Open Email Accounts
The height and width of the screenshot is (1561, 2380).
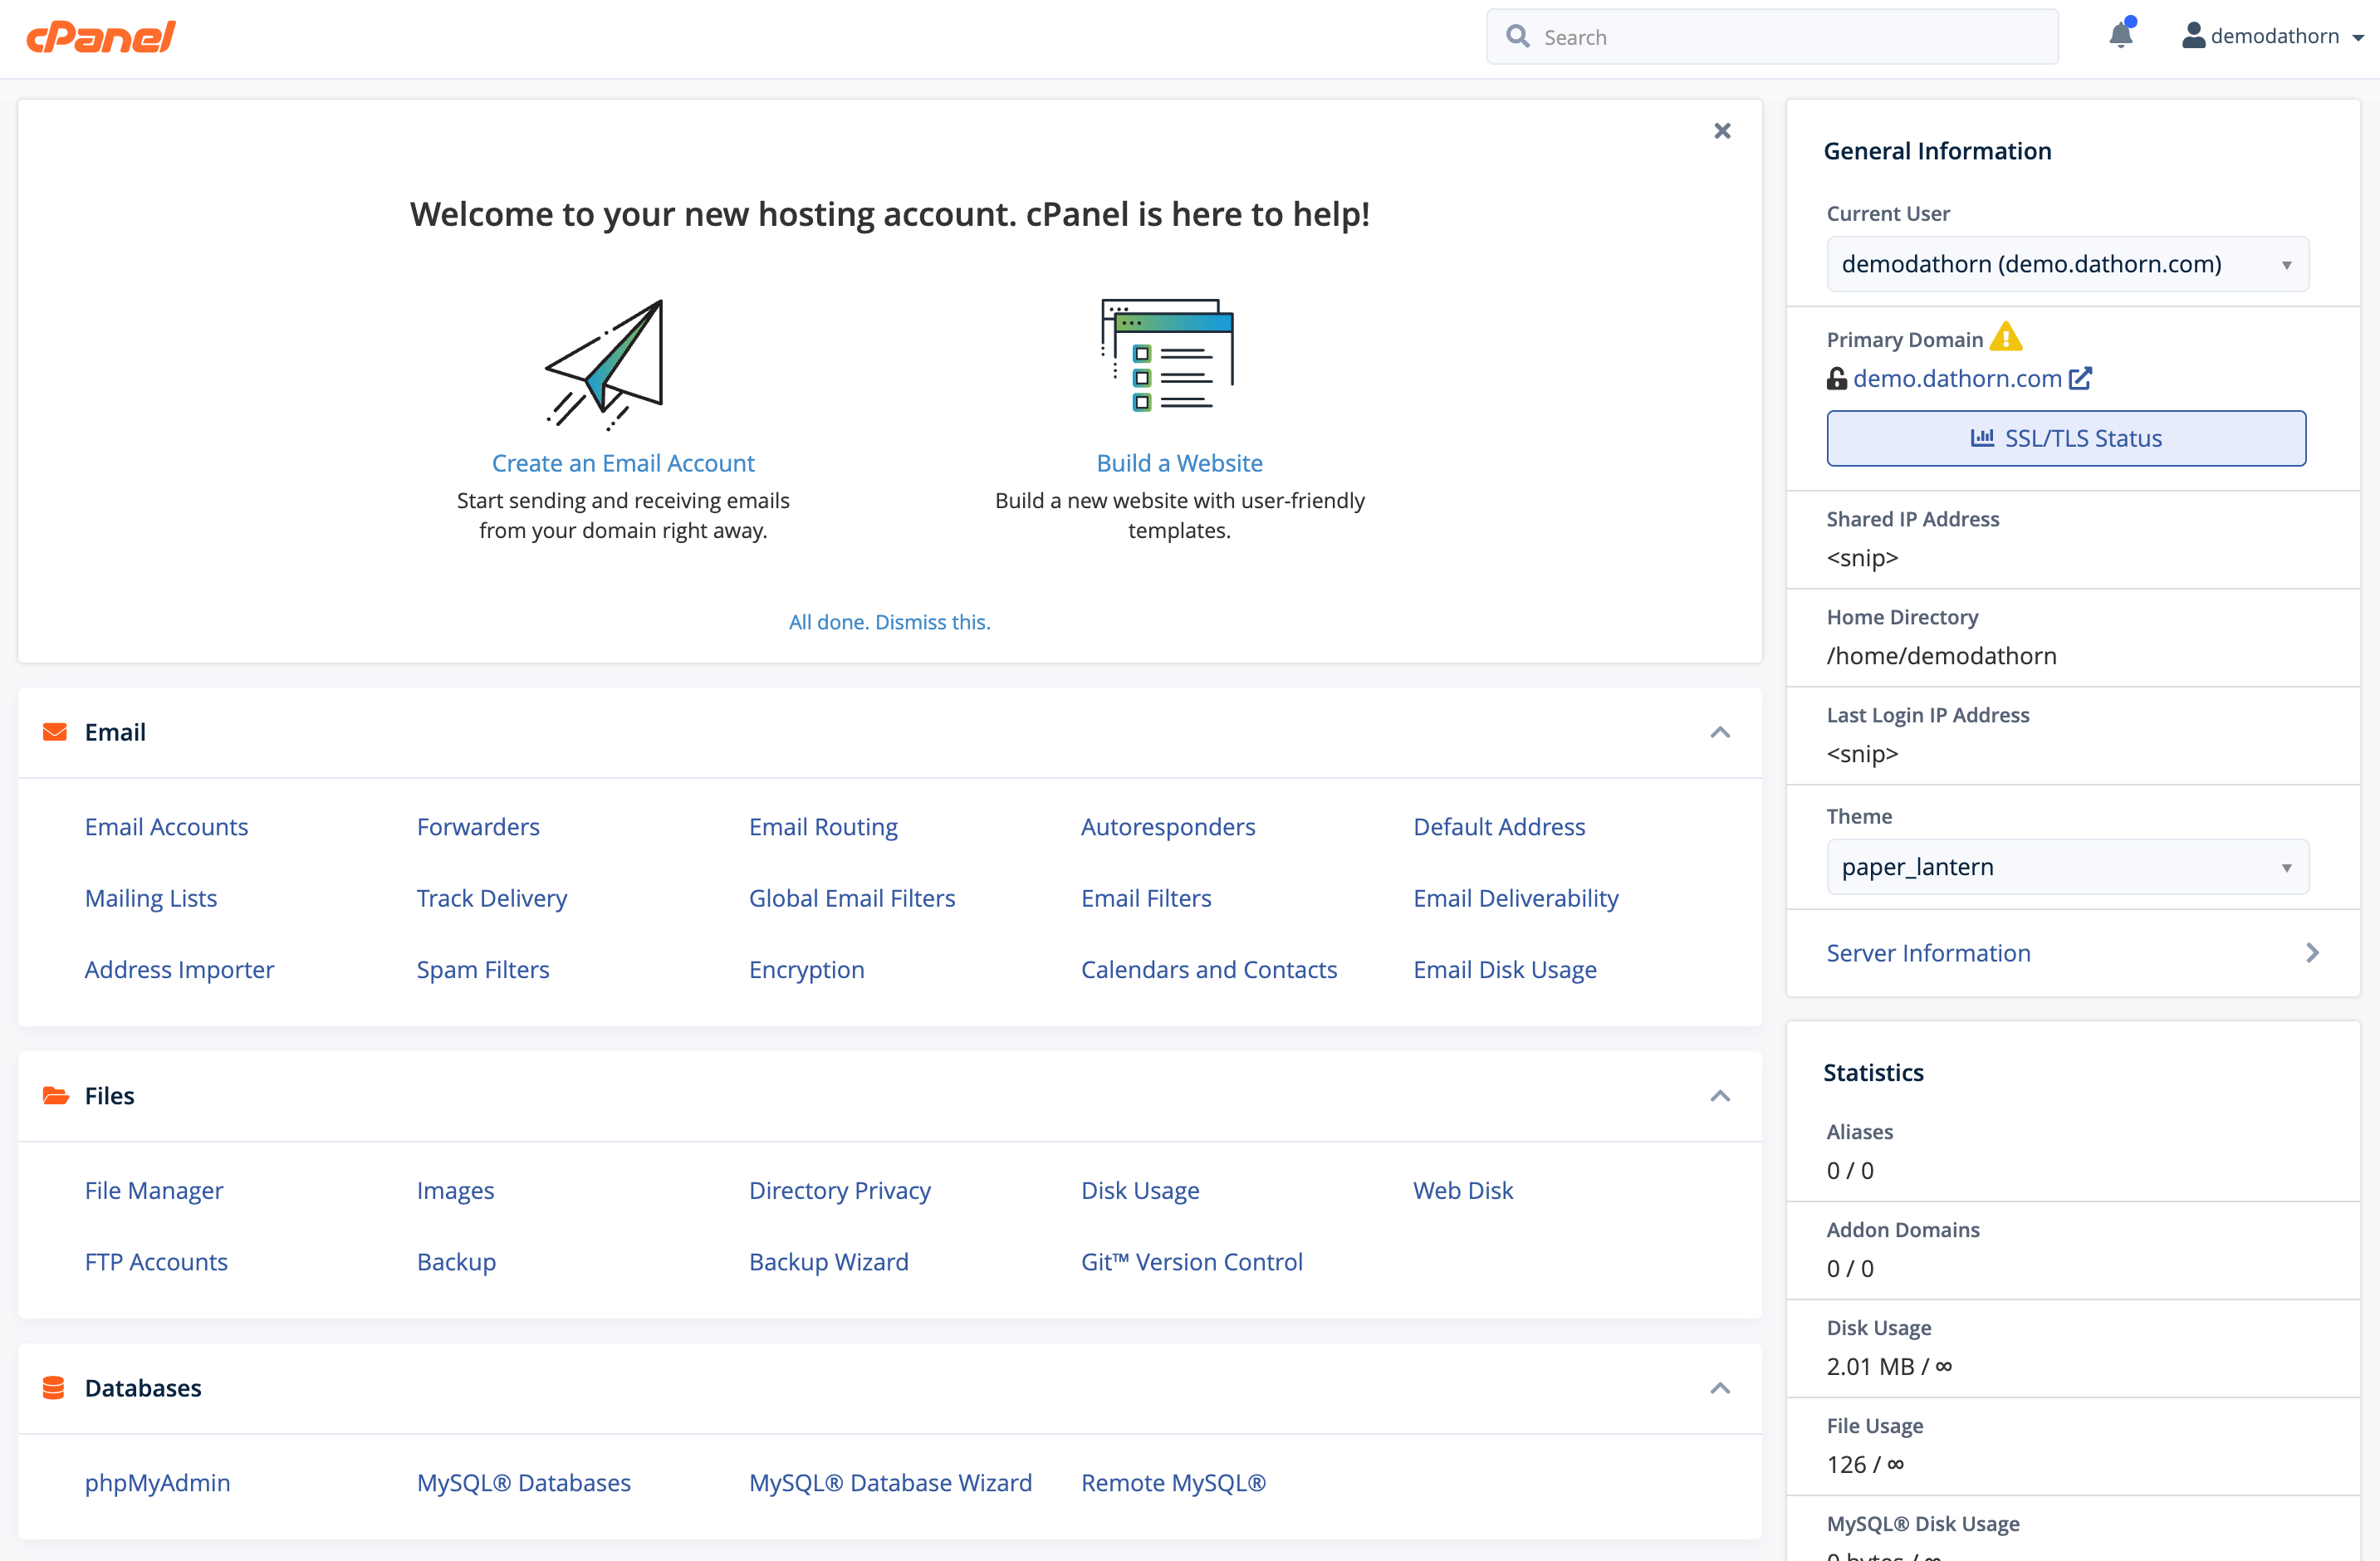[166, 826]
